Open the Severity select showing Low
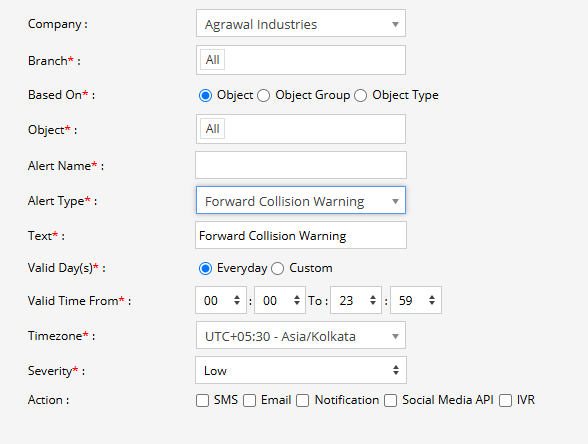Screen dimensions: 588x444 301,370
